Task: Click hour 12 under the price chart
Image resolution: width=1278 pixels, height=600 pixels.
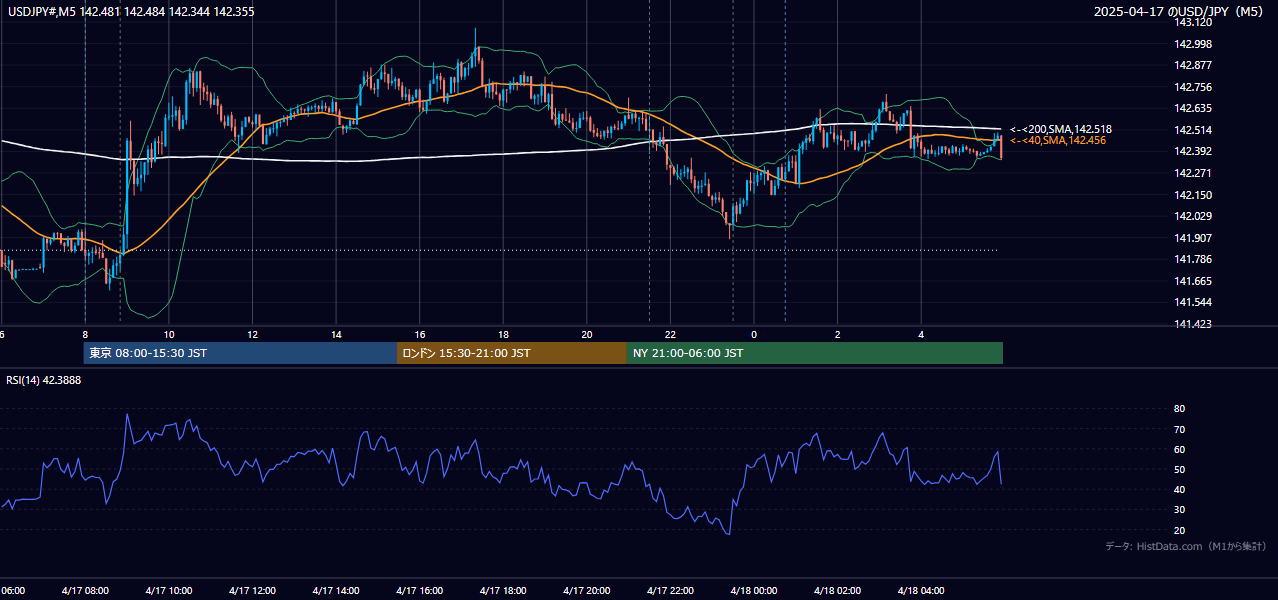Action: click(x=252, y=334)
